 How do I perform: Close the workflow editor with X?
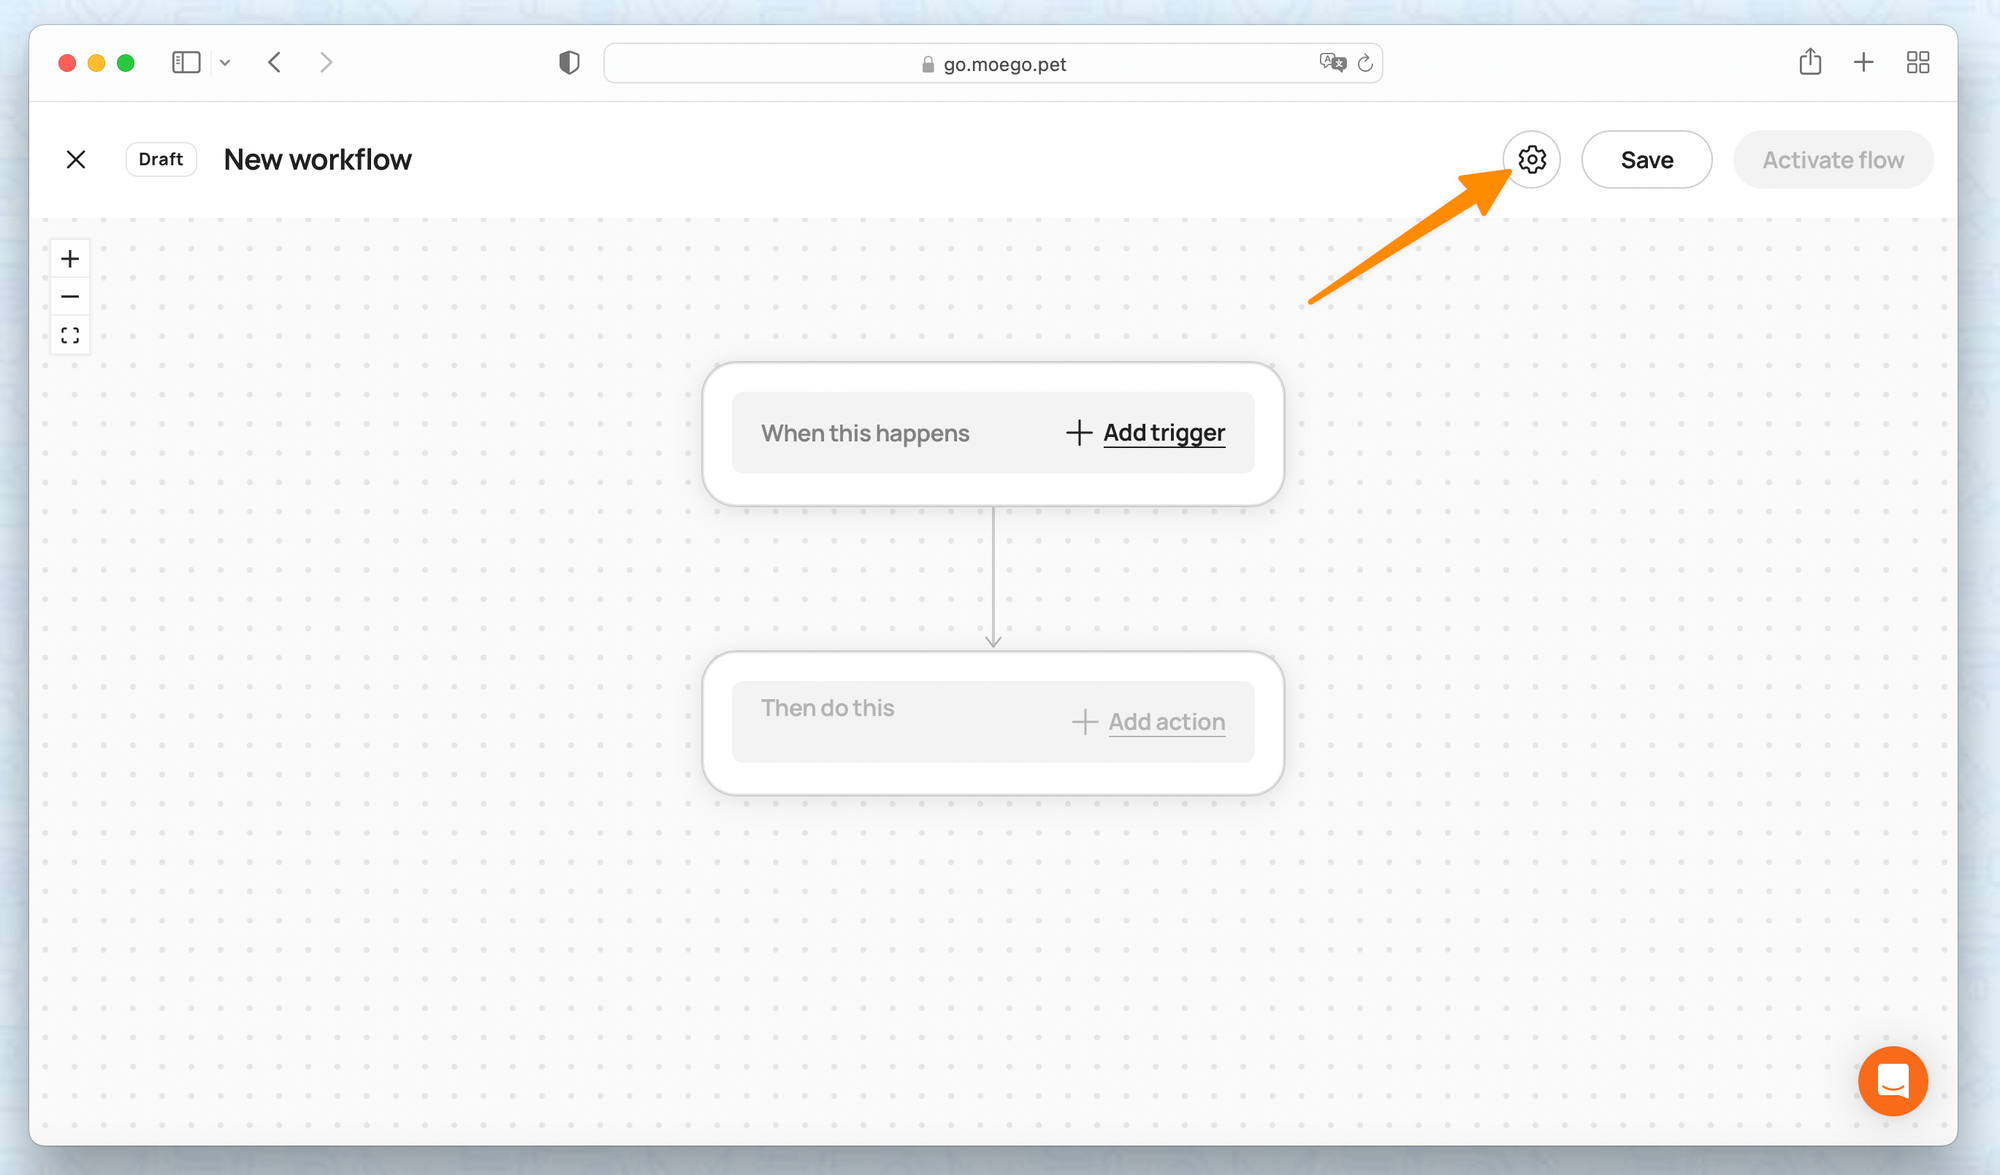(x=76, y=160)
